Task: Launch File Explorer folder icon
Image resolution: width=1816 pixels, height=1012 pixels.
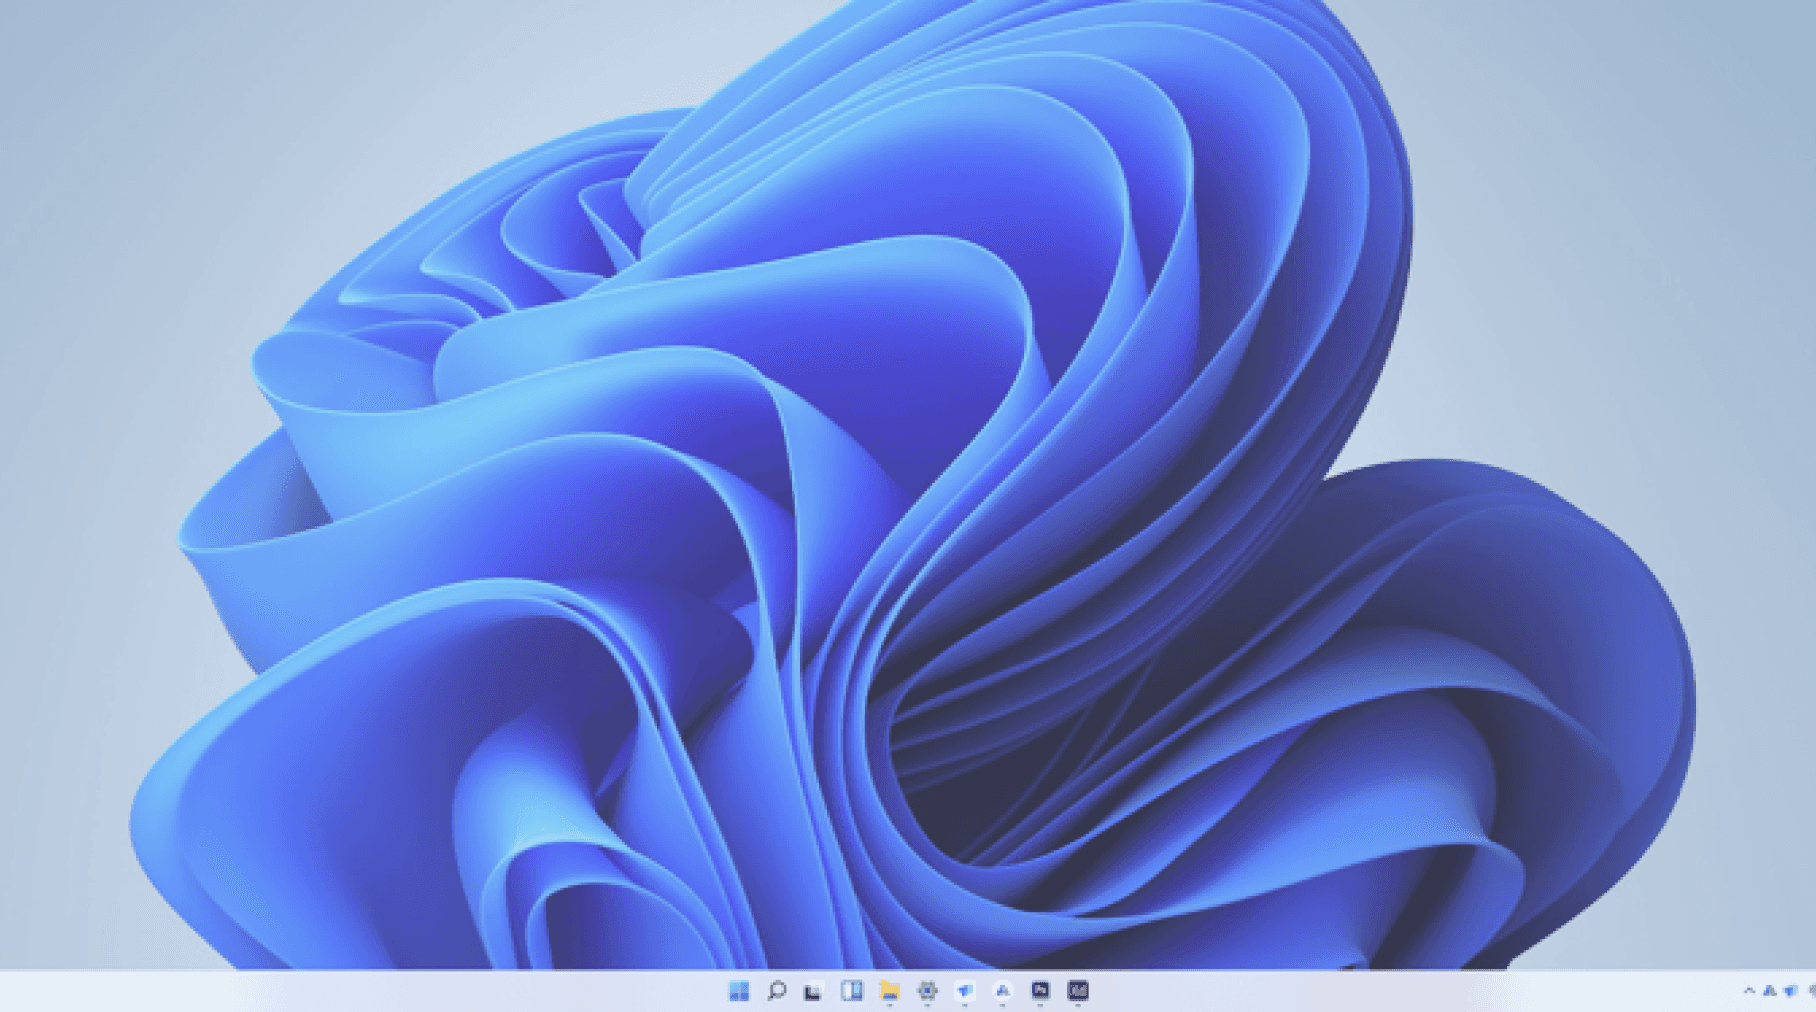Action: coord(889,991)
